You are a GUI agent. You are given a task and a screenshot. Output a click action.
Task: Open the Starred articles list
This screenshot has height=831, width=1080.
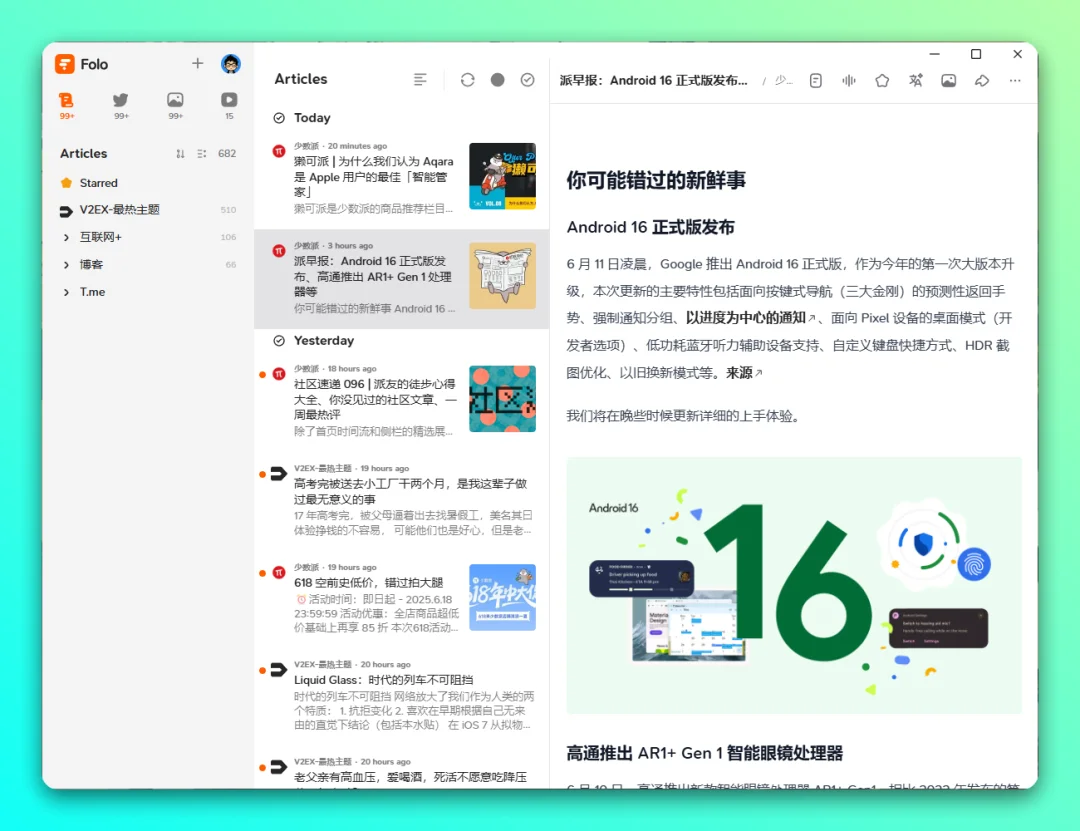(98, 183)
